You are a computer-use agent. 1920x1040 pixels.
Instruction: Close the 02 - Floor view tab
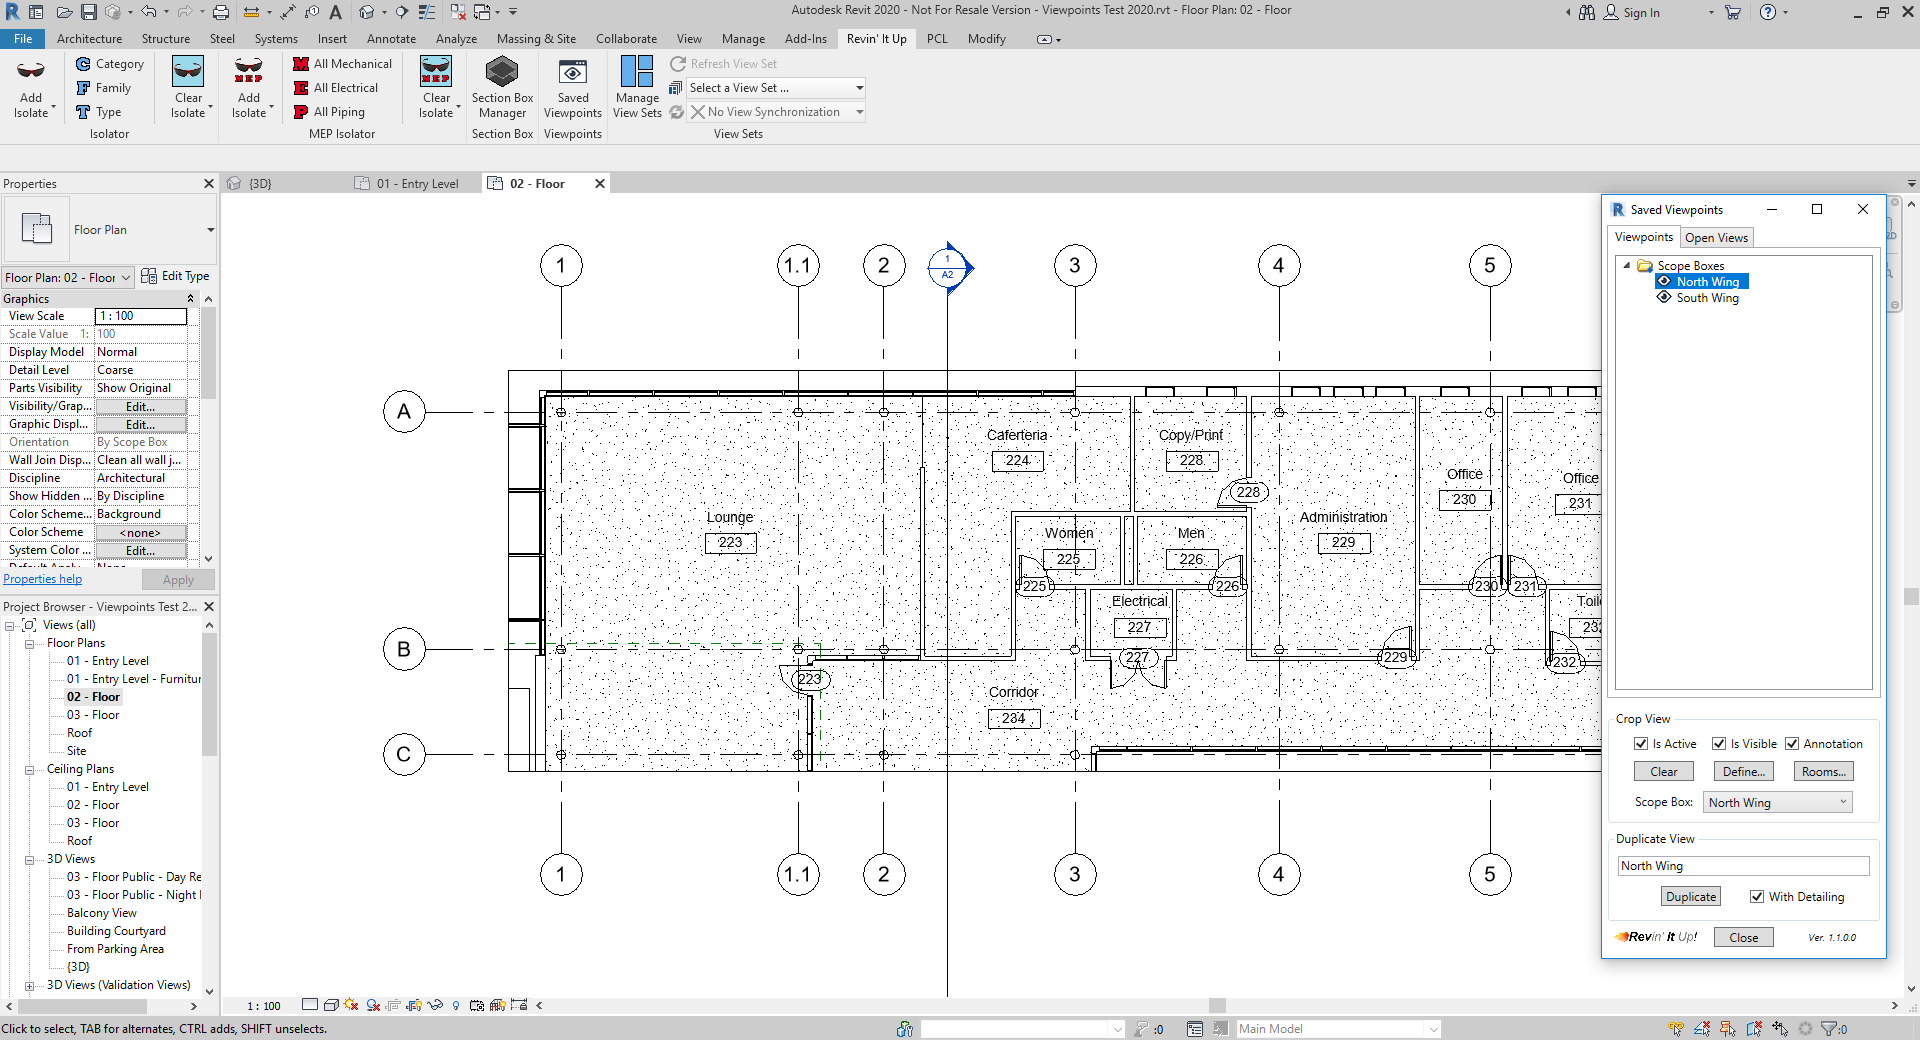(x=600, y=184)
